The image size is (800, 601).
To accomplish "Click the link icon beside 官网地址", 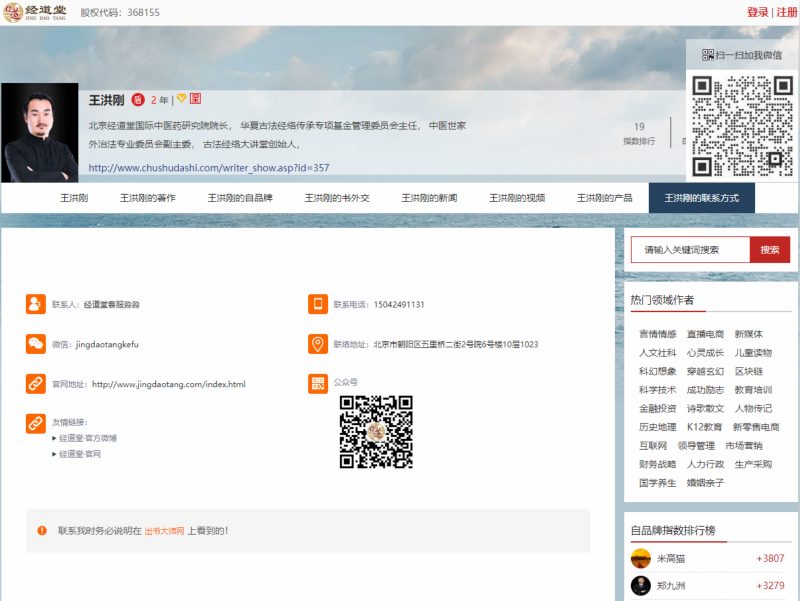I will [36, 383].
